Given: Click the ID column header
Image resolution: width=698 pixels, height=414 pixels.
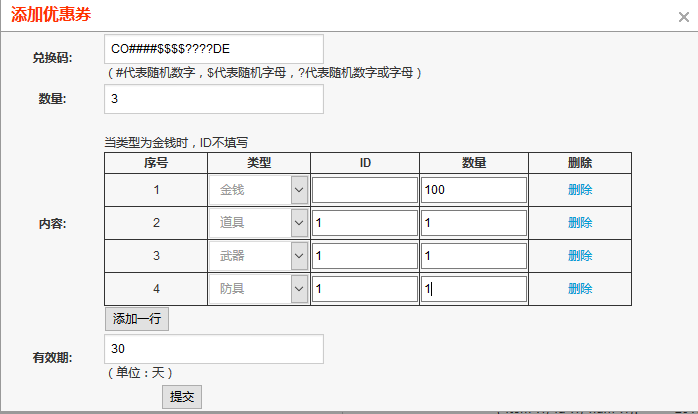Looking at the screenshot, I should [x=365, y=163].
